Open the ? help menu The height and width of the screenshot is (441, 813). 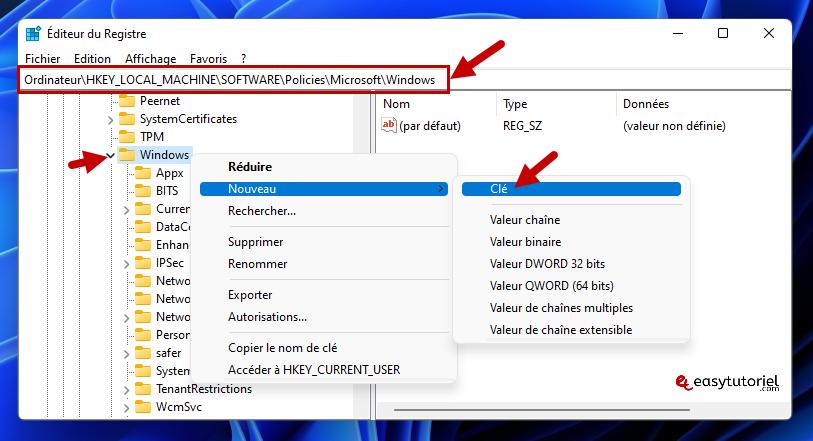coord(244,59)
